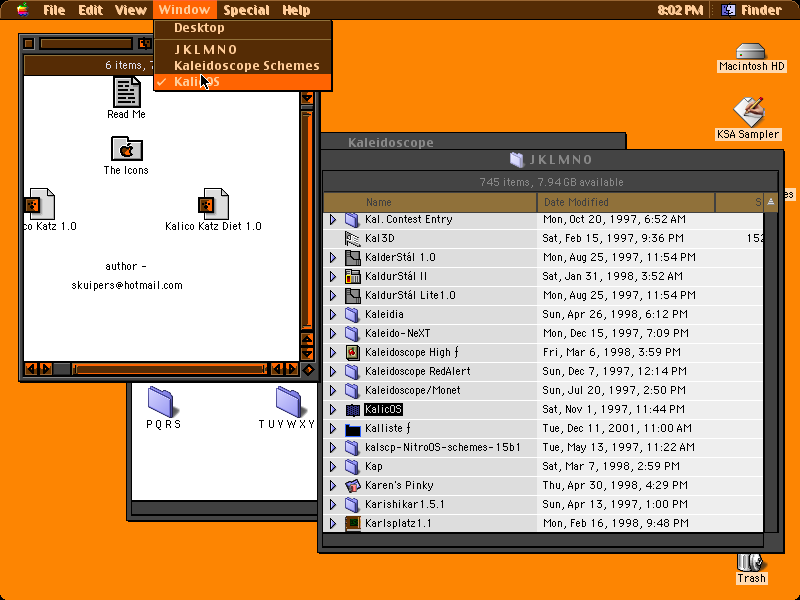
Task: Click the KaldurStál II folder icon
Action: pyautogui.click(x=352, y=277)
